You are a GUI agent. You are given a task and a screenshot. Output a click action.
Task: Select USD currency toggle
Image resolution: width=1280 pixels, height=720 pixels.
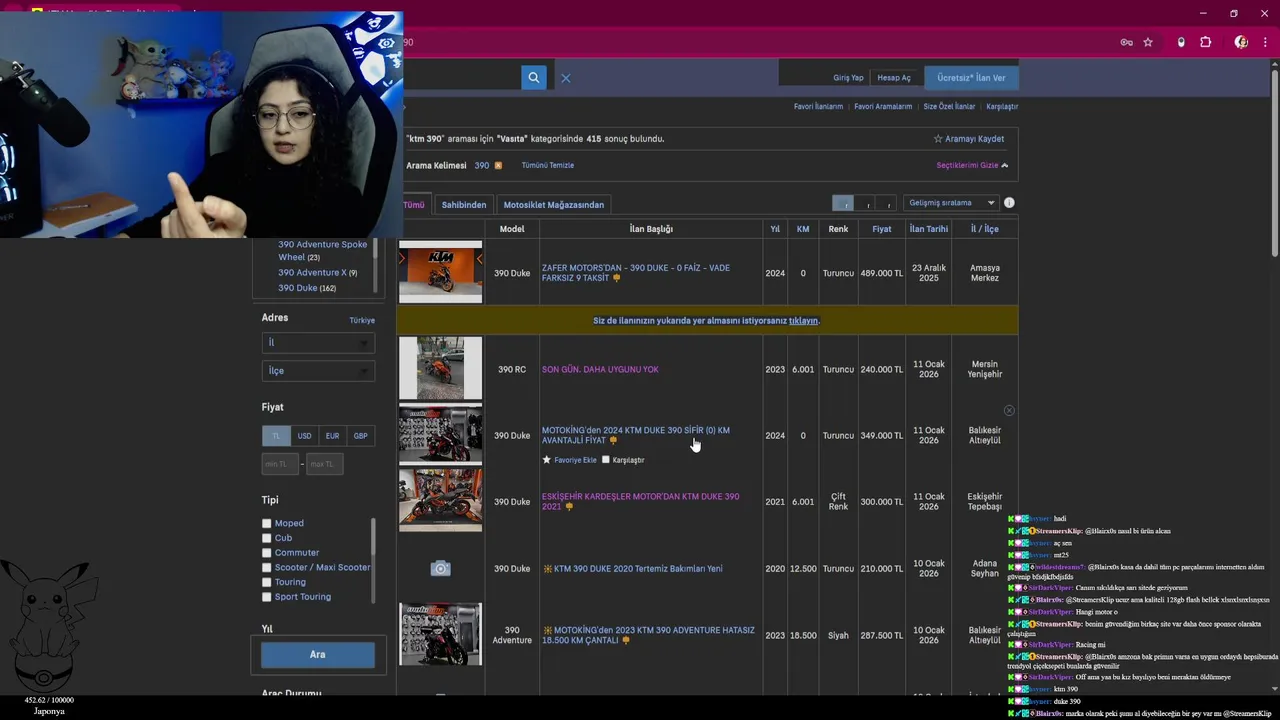tap(304, 436)
